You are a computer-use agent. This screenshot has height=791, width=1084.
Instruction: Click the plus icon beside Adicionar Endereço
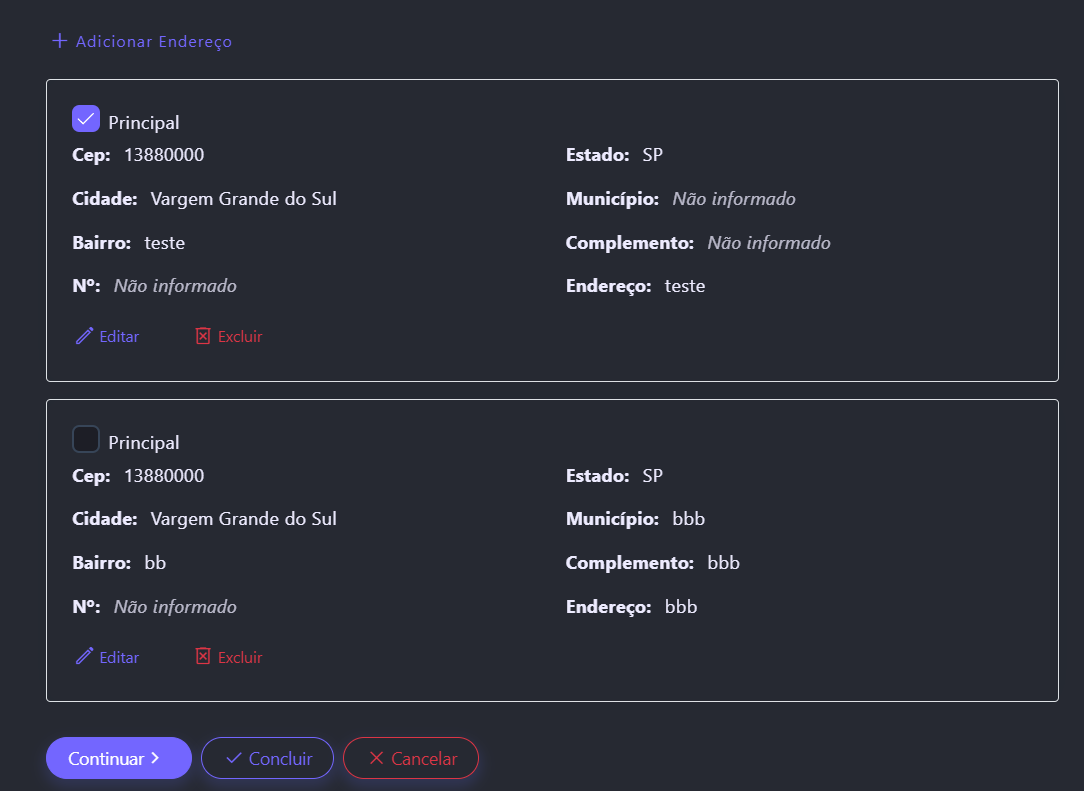pos(60,41)
